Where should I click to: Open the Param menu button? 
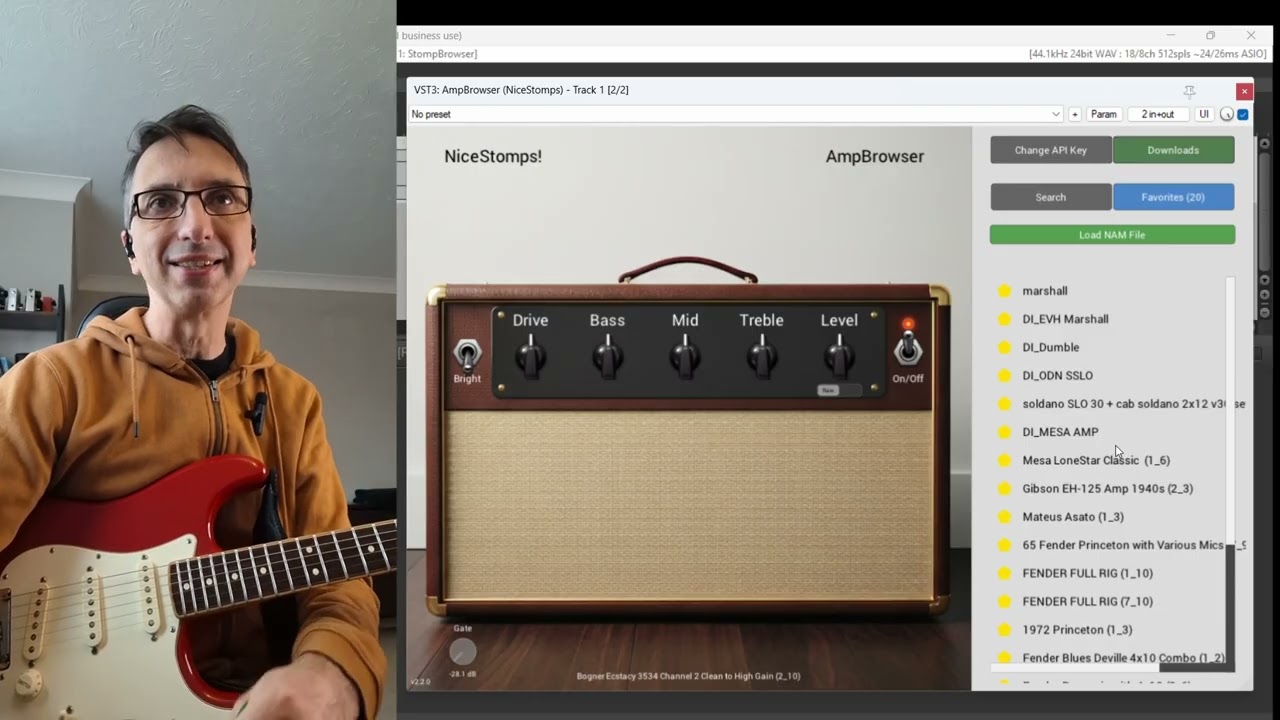pos(1103,114)
